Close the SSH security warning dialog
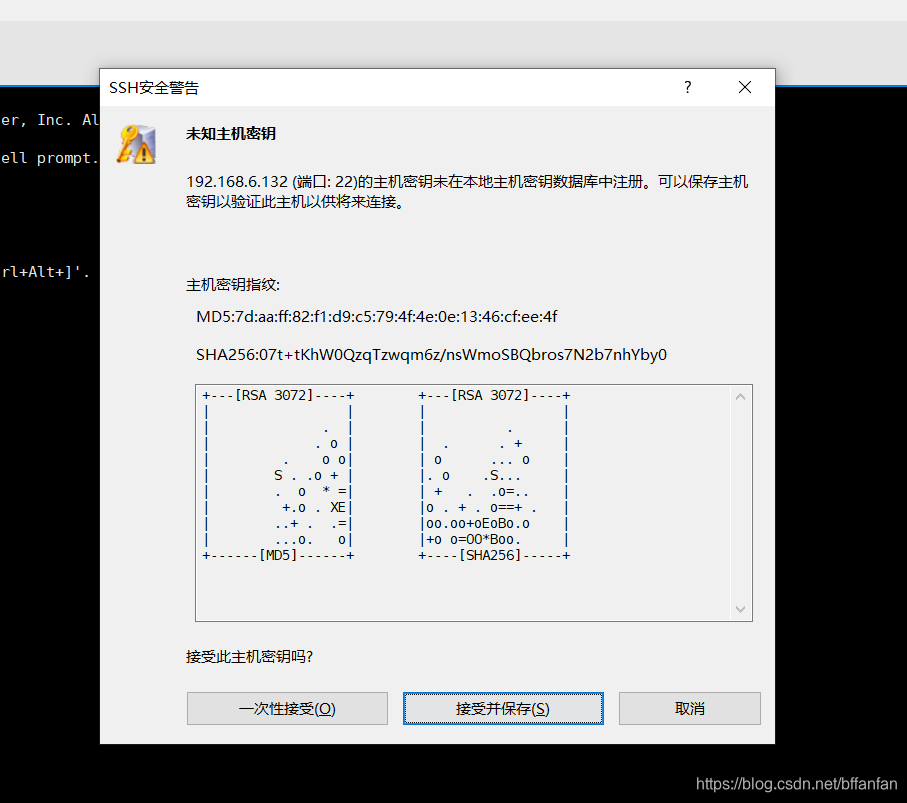Image resolution: width=907 pixels, height=803 pixels. click(x=744, y=87)
